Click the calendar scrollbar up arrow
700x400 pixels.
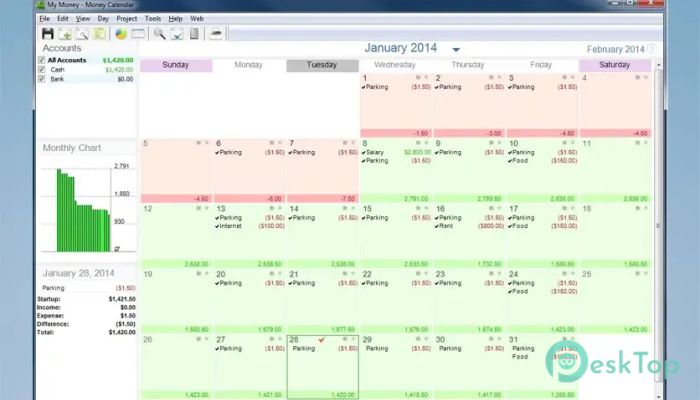point(658,65)
